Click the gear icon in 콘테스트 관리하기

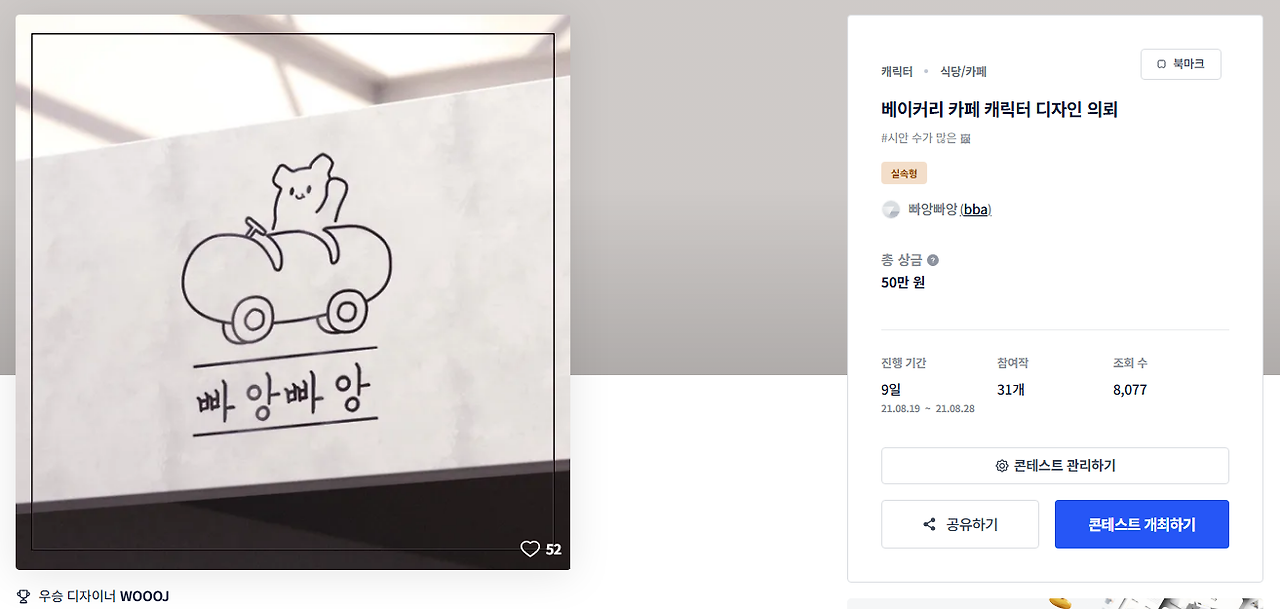click(x=1002, y=466)
